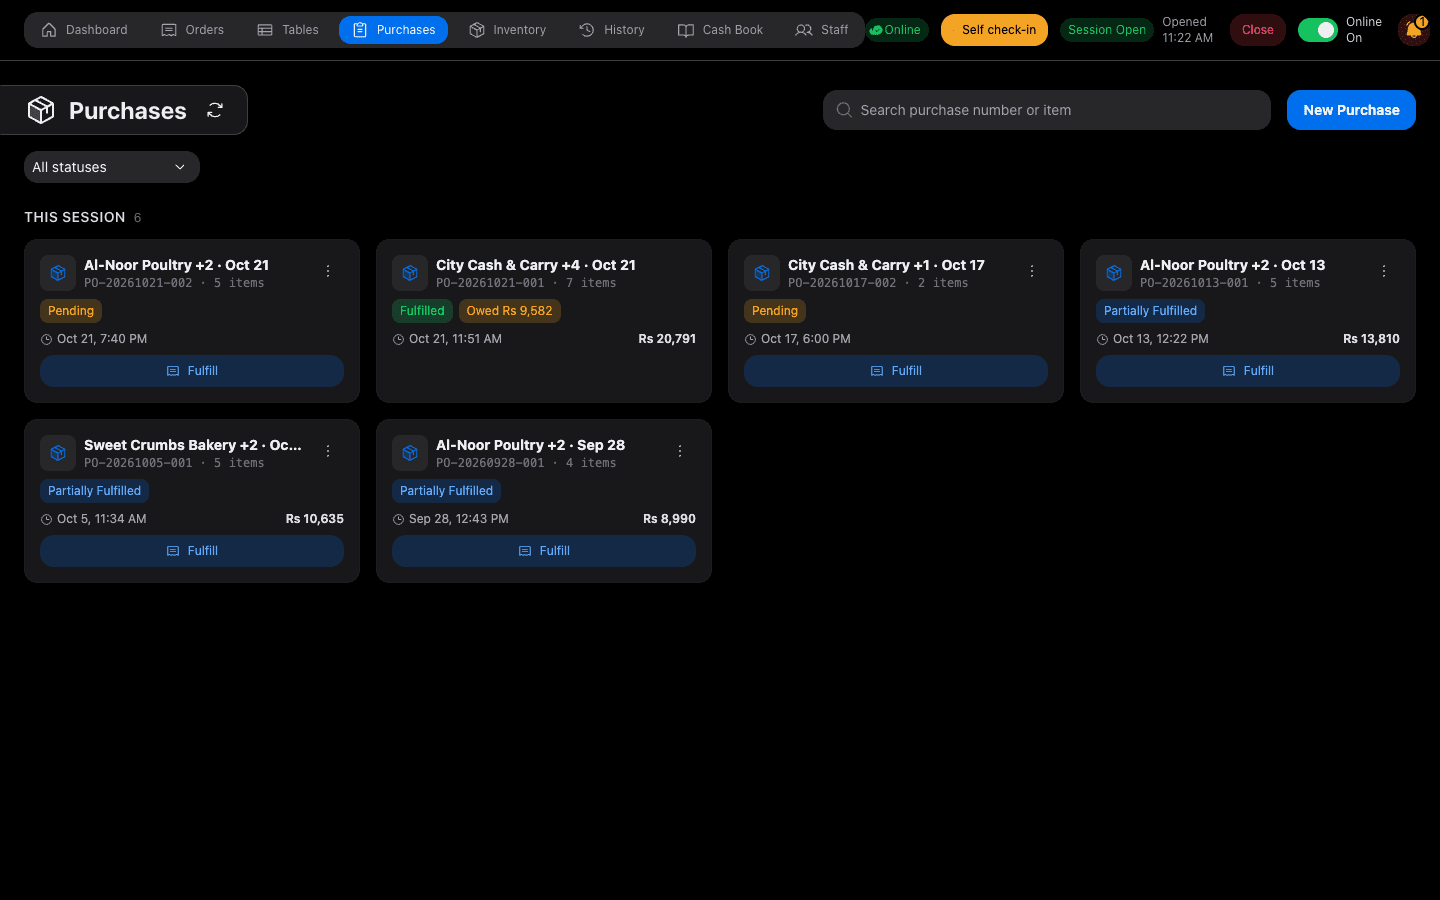Viewport: 1440px width, 900px height.
Task: Click the notification bell icon
Action: pos(1413,30)
